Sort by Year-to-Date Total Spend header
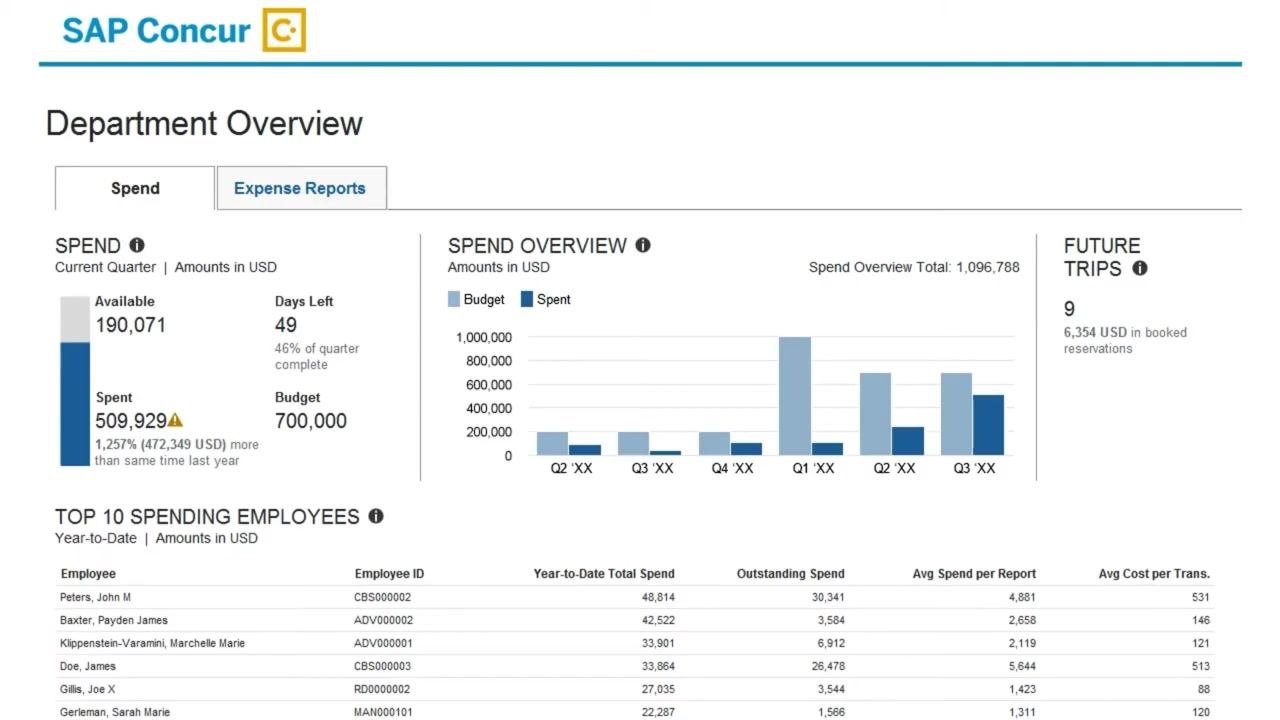 (604, 573)
